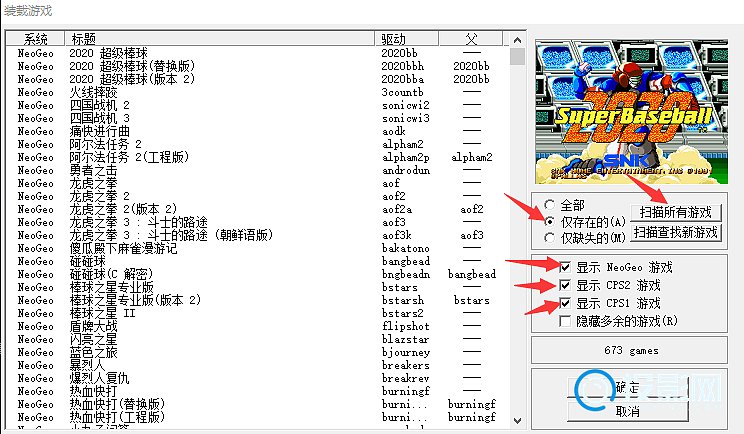
Task: Select 棒球之星专业版(版本 2) game
Action: coord(257,300)
